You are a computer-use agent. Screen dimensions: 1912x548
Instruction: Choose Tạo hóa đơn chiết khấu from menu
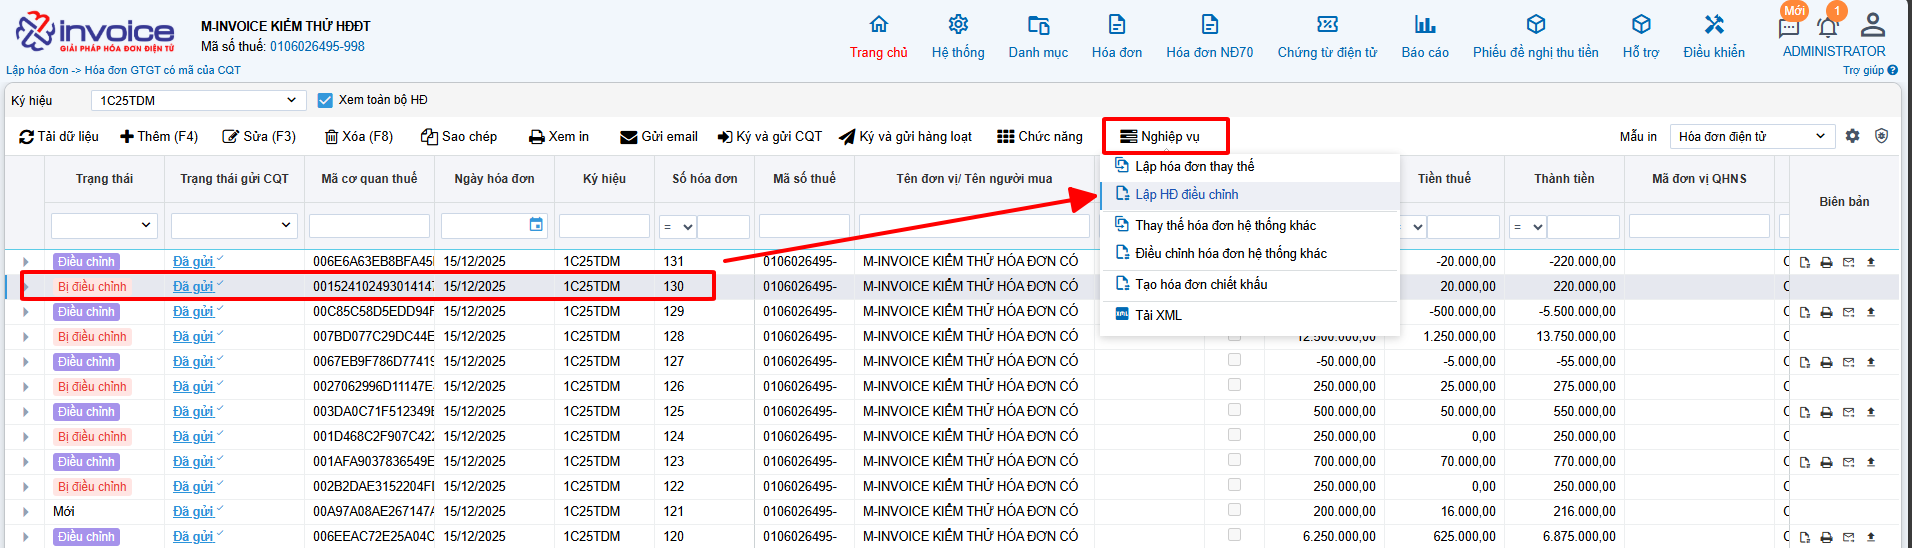[x=1200, y=285]
